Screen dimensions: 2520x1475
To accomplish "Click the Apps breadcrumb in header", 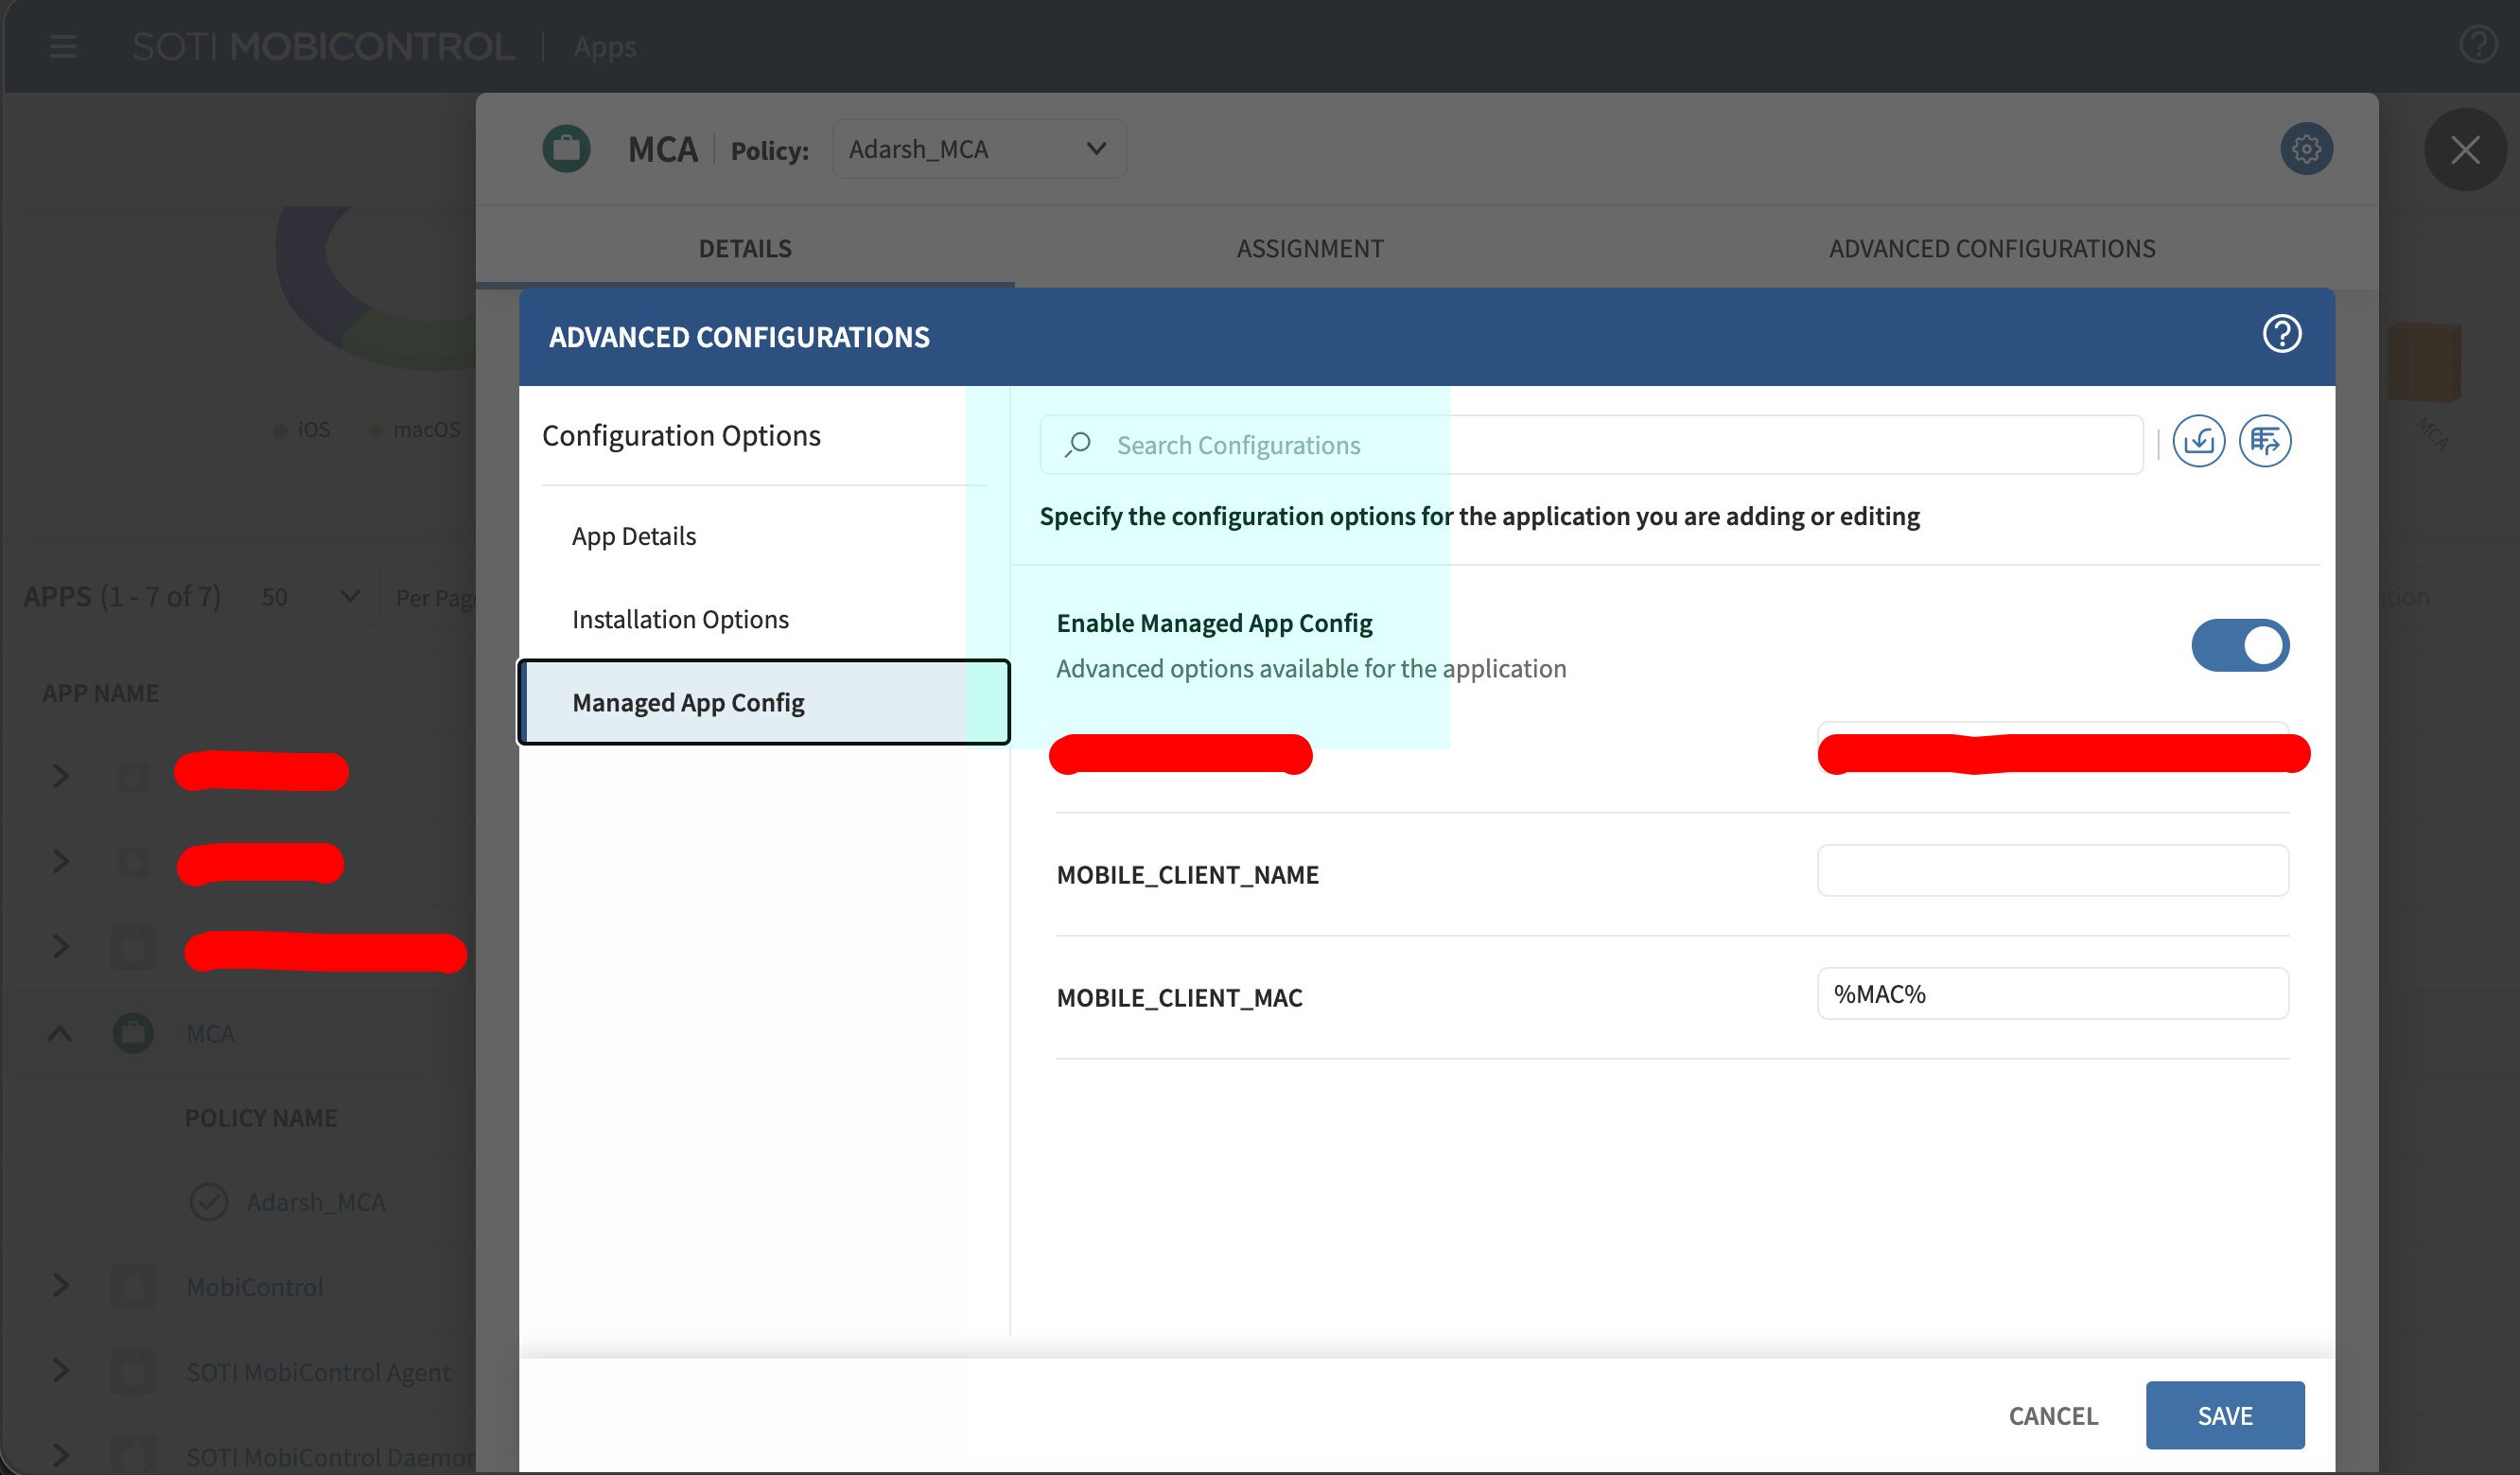I will [605, 46].
